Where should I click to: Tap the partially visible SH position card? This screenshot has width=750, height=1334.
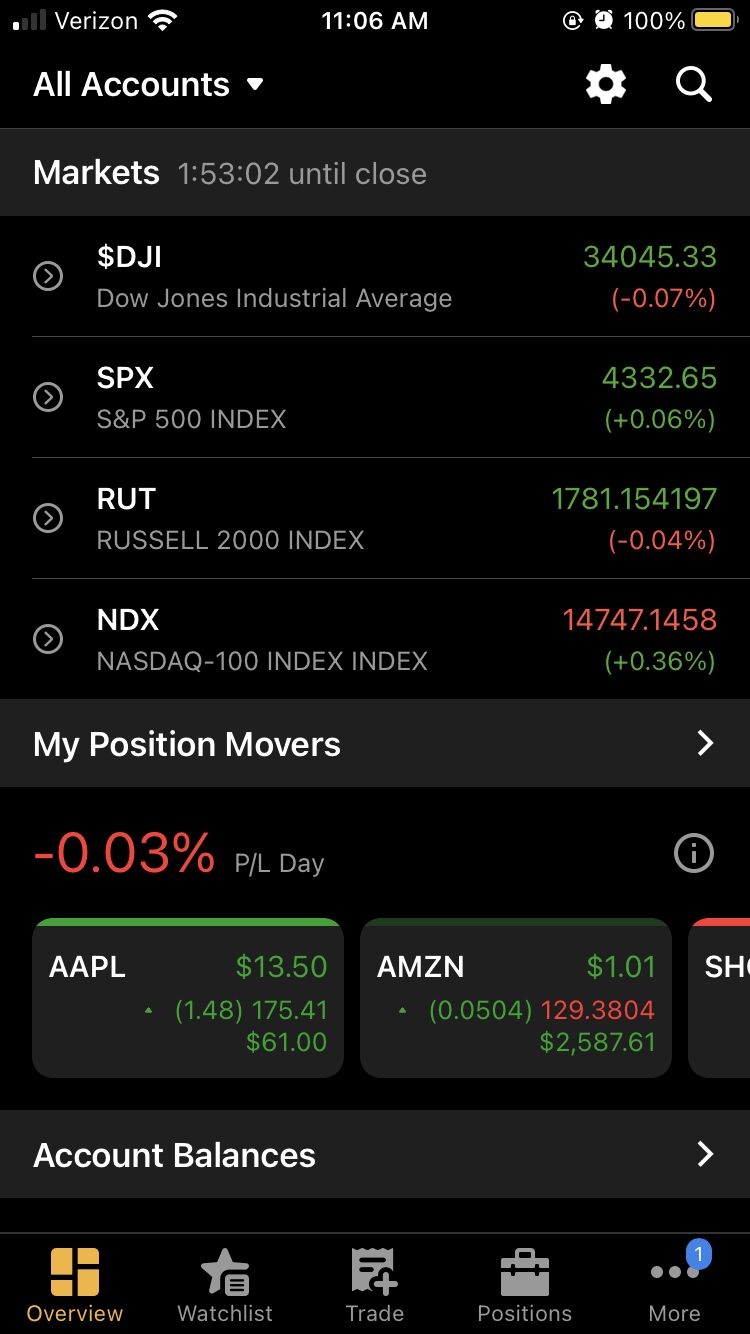pos(722,998)
